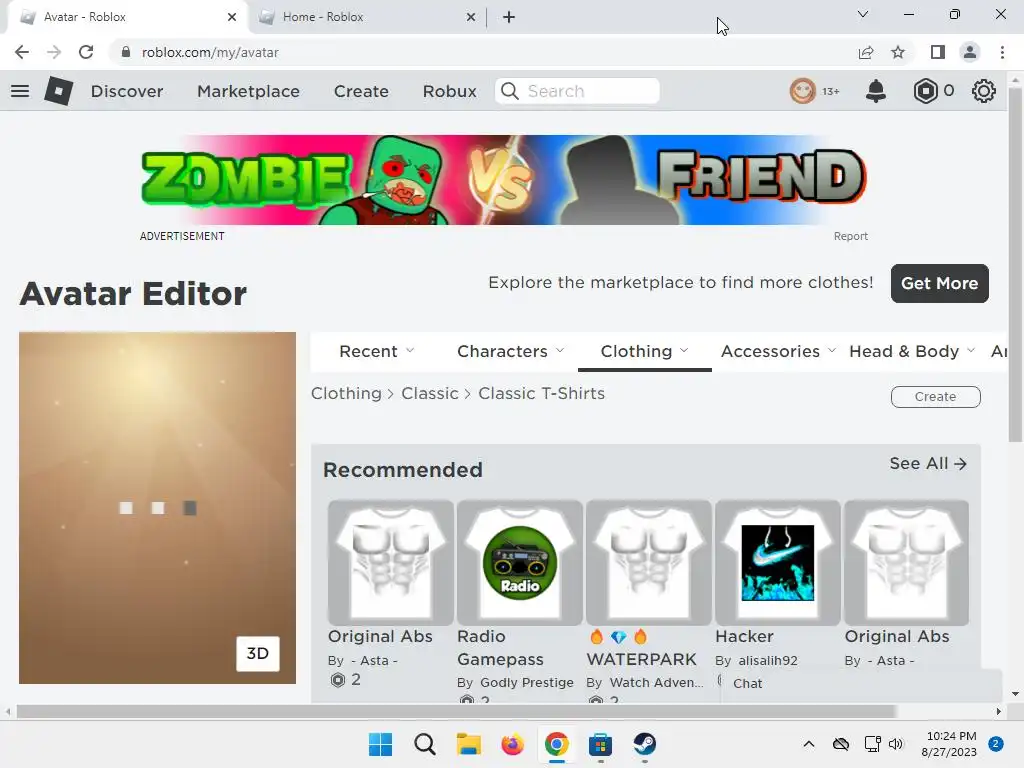Screen dimensions: 1024x768
Task: Click the site lock icon in address bar
Action: click(x=126, y=52)
